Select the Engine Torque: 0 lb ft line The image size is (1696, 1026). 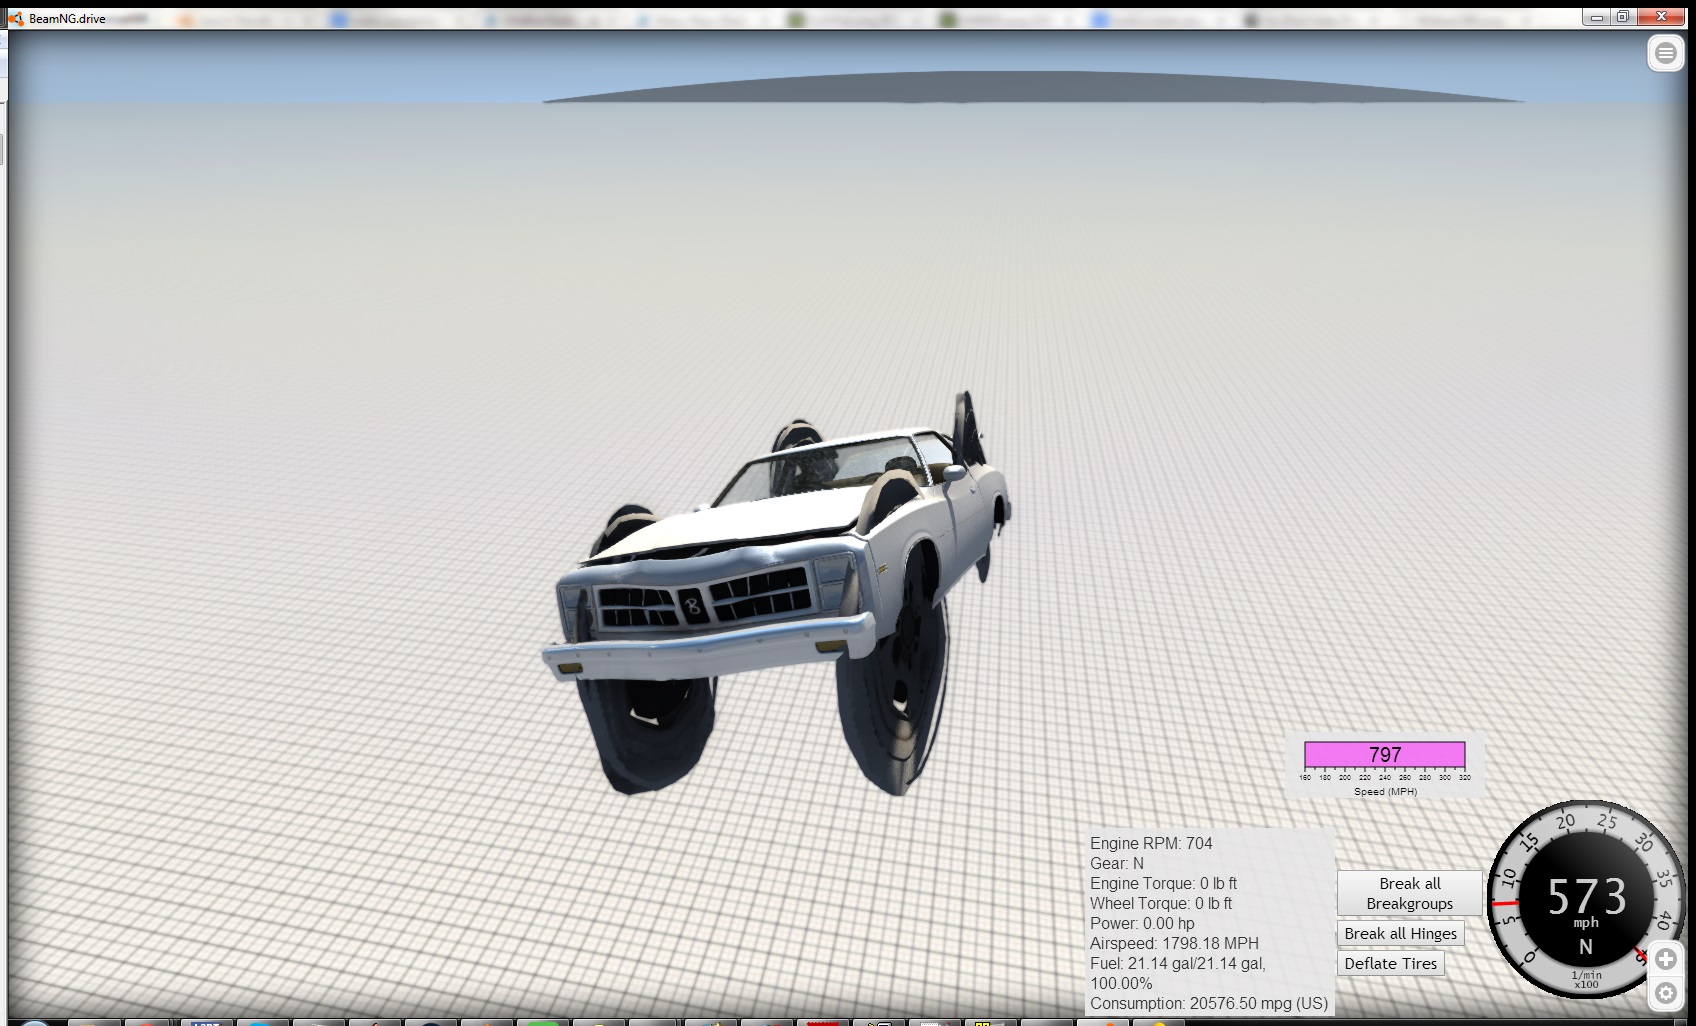(x=1163, y=883)
